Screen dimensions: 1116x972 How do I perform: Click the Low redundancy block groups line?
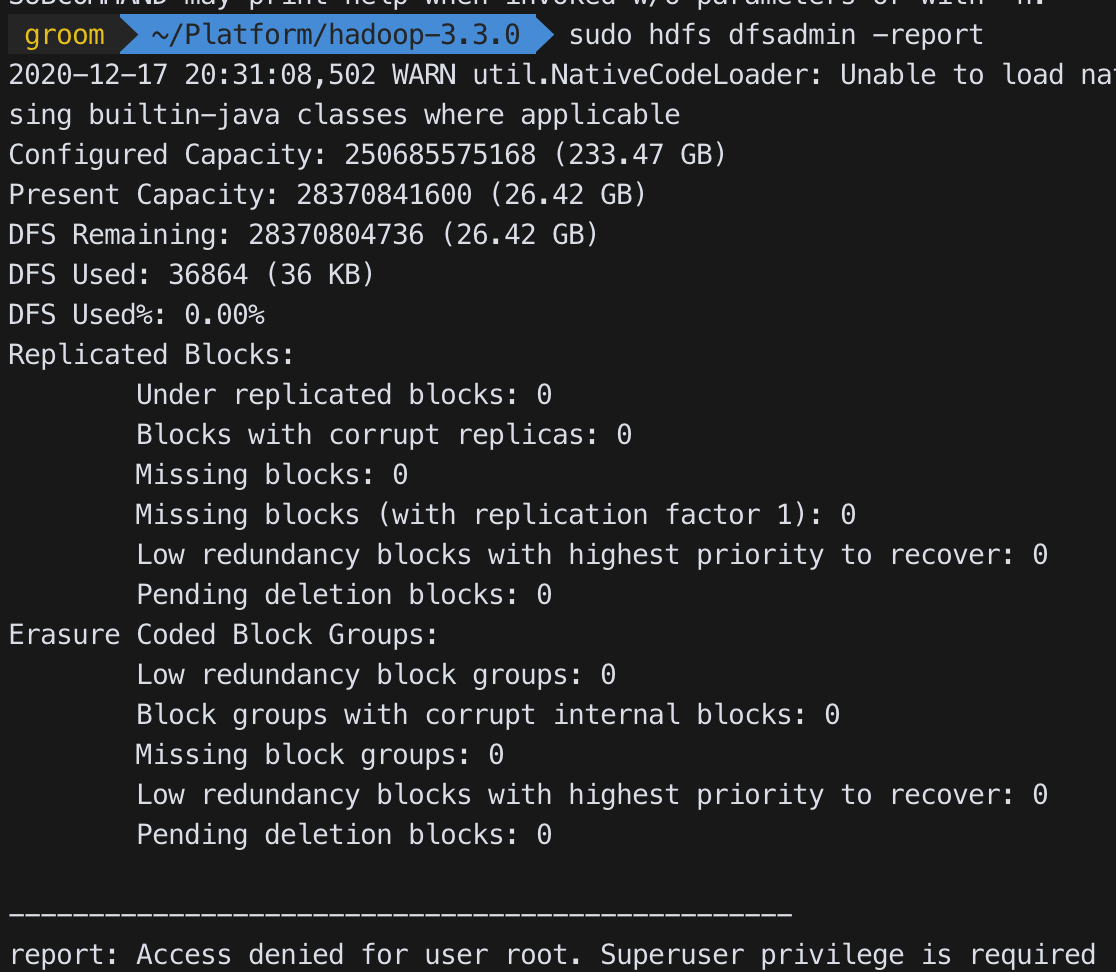click(376, 675)
